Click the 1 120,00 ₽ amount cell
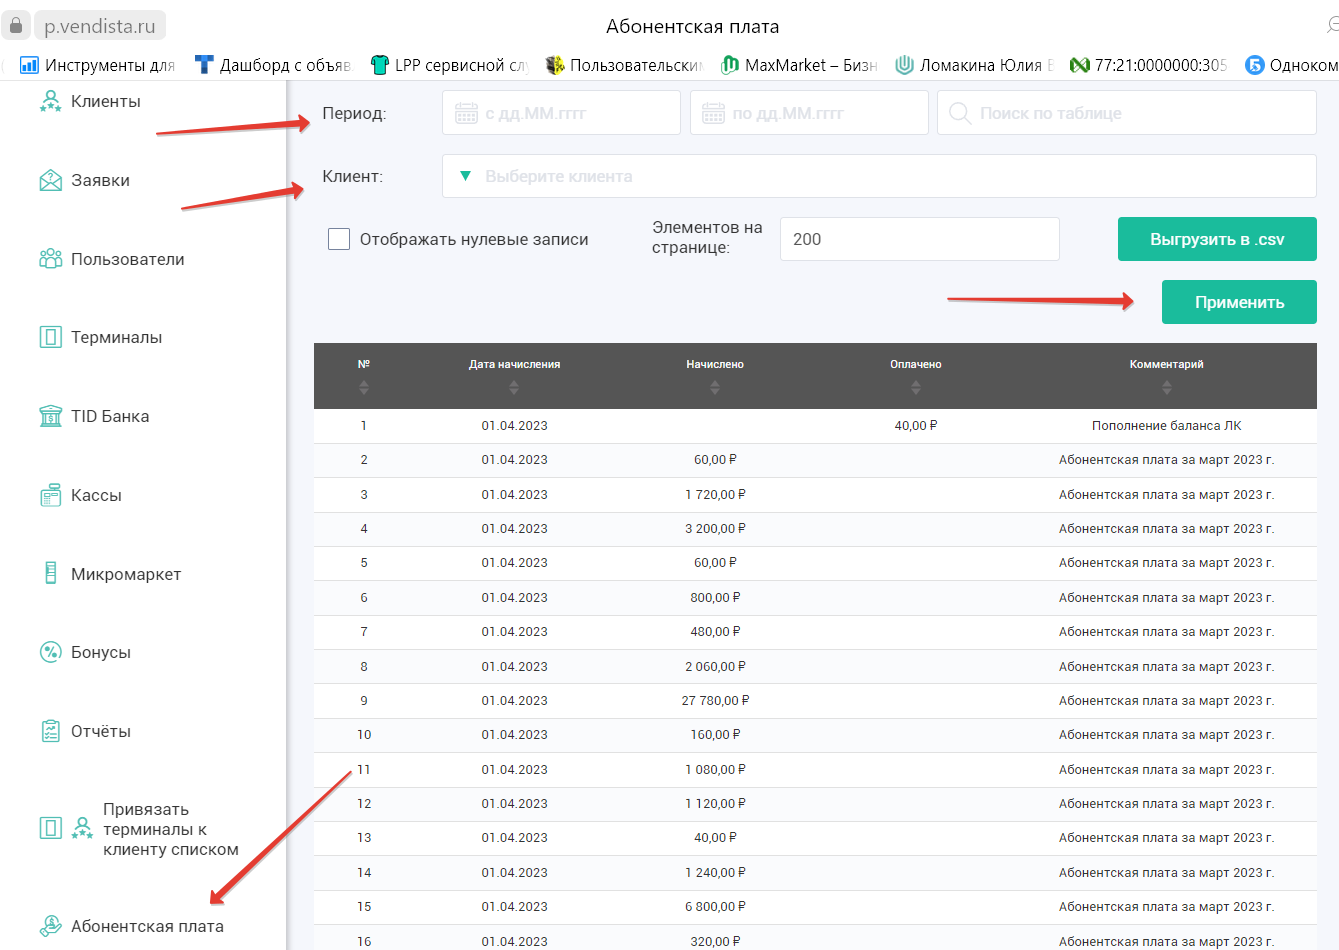The width and height of the screenshot is (1339, 950). click(715, 803)
